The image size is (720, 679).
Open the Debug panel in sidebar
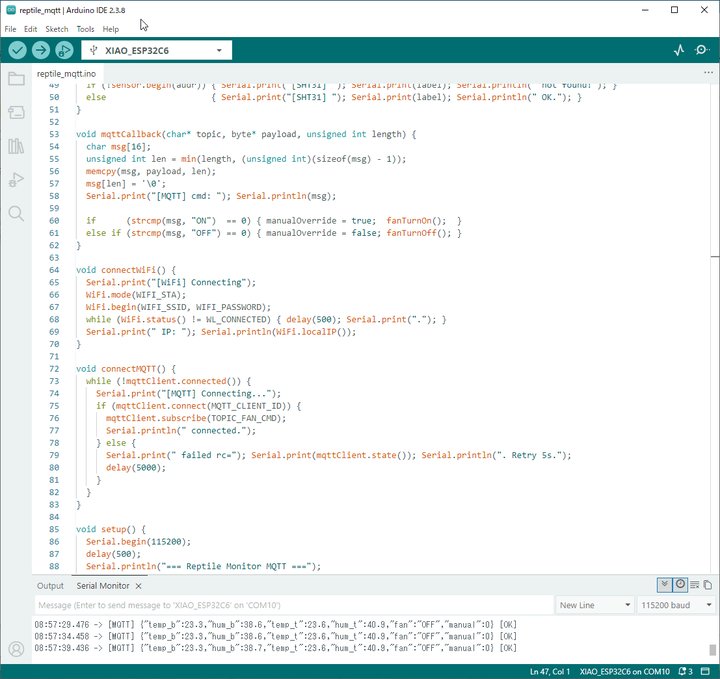pos(16,180)
